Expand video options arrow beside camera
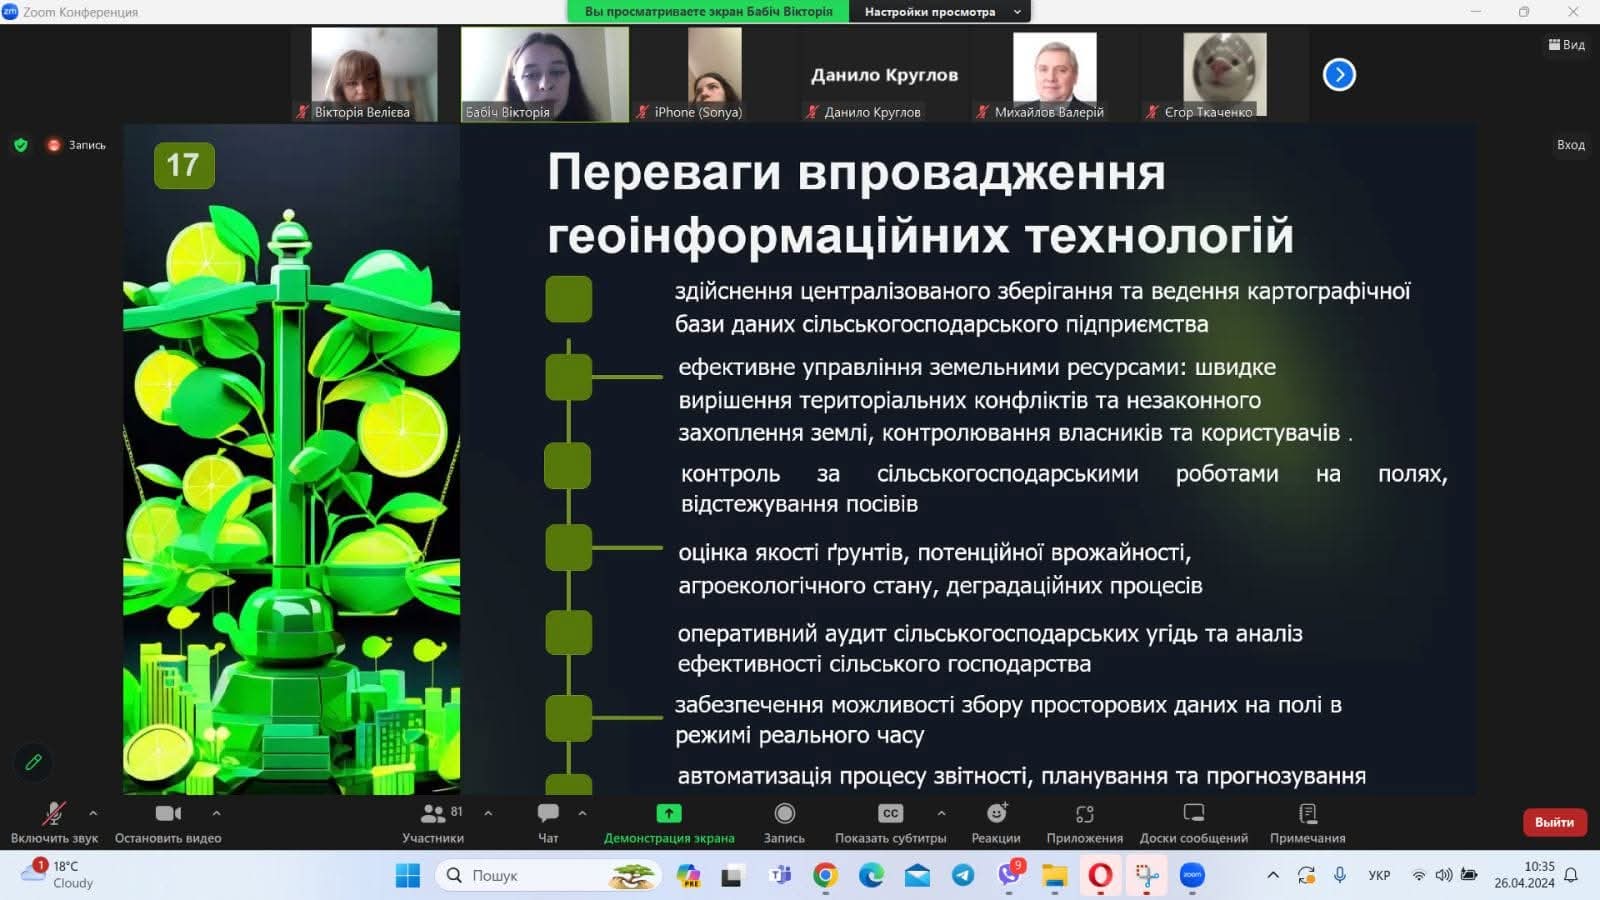The image size is (1600, 900). click(x=216, y=813)
